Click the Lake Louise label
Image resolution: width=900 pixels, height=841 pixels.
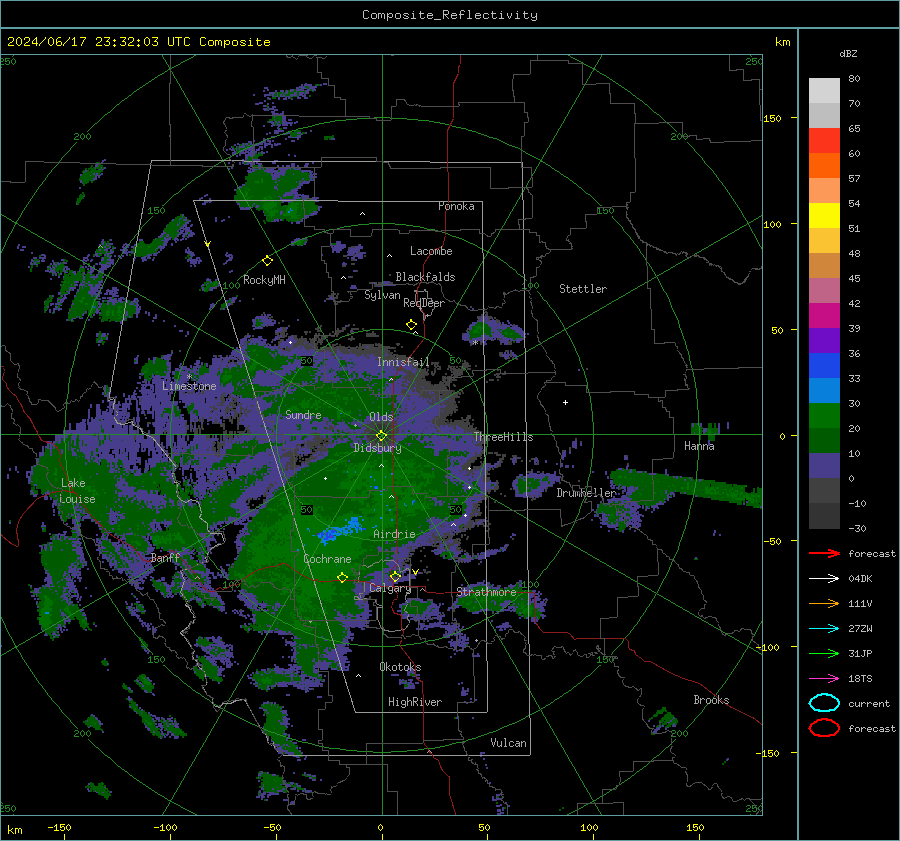click(x=78, y=491)
